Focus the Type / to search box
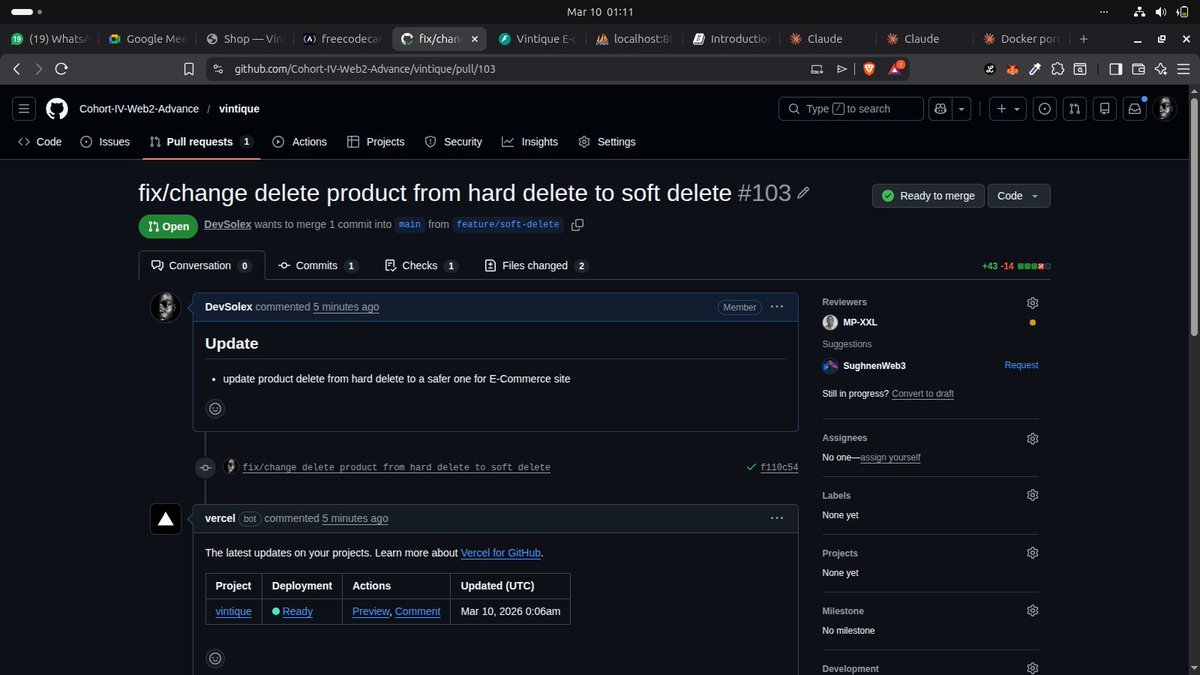This screenshot has height=675, width=1200. click(851, 108)
